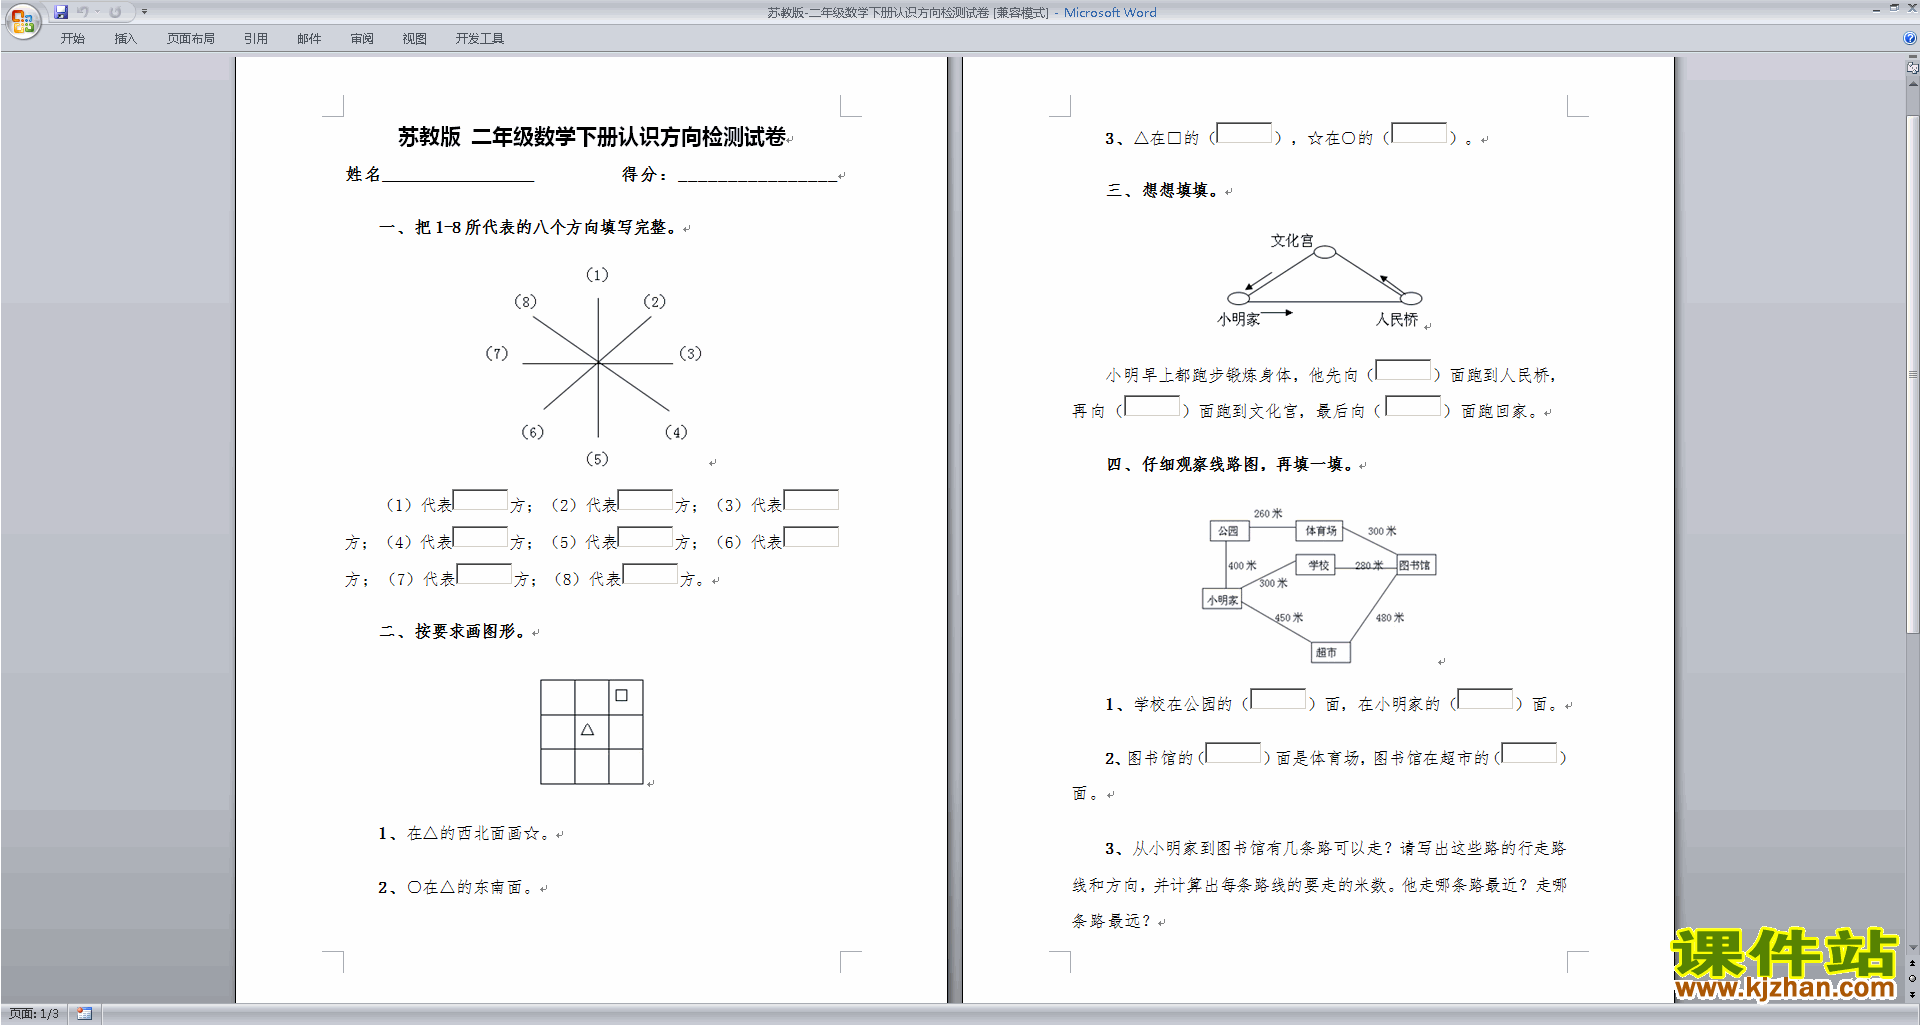Click the answer box after 图书馆的
The width and height of the screenshot is (1920, 1025).
[1234, 753]
